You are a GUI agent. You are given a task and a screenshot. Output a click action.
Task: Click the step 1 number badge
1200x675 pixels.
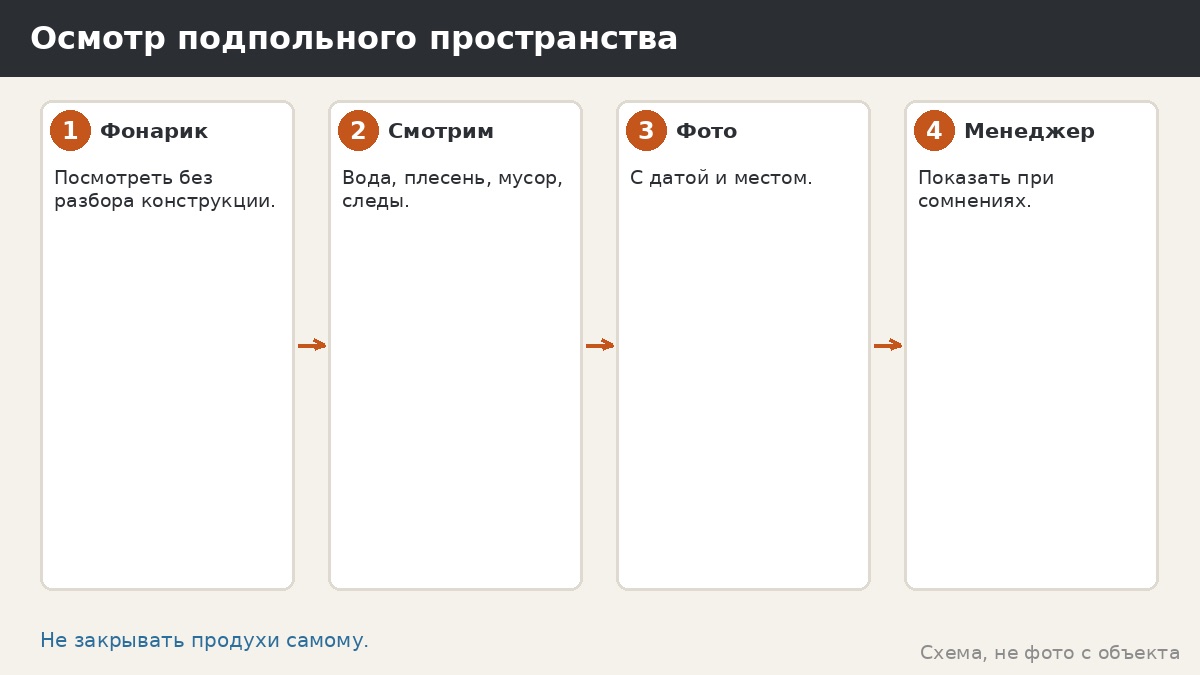[x=70, y=131]
